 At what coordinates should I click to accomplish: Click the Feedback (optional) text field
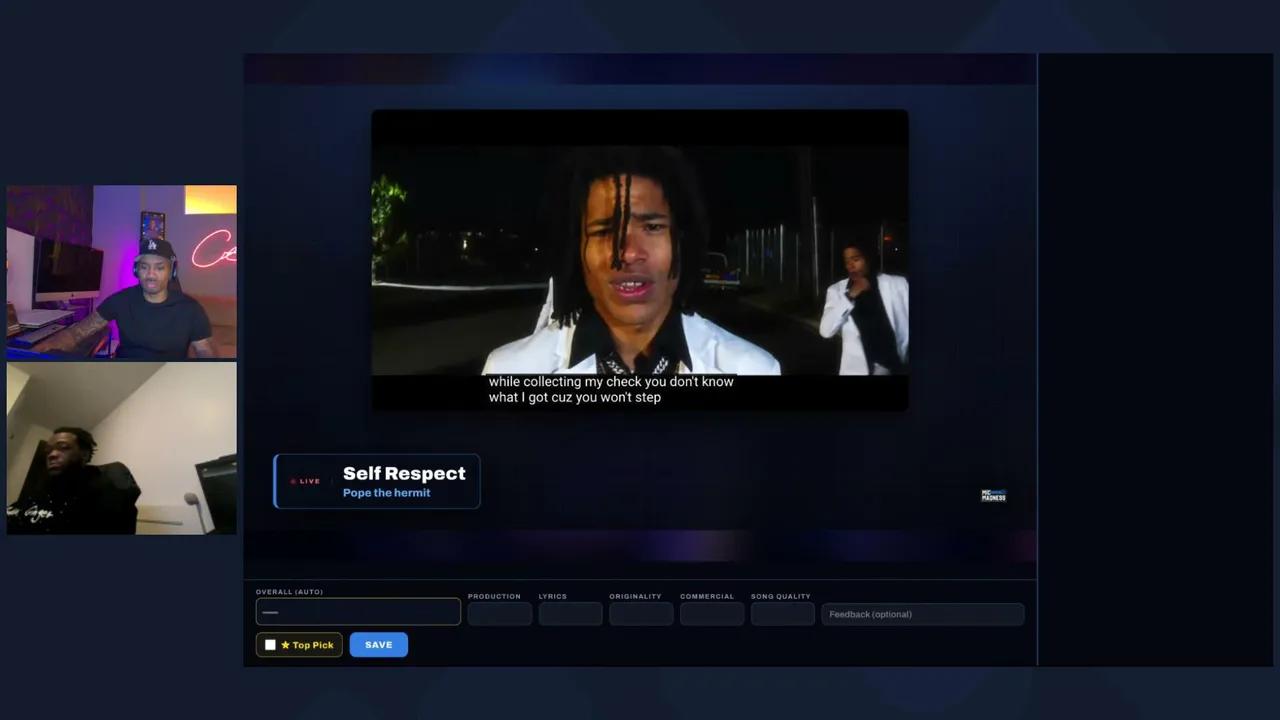pyautogui.click(x=923, y=614)
